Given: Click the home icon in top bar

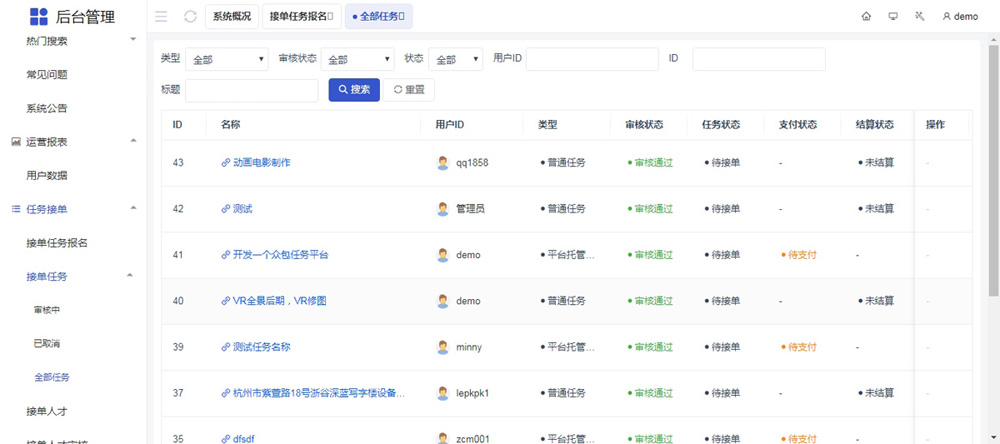Looking at the screenshot, I should click(866, 16).
